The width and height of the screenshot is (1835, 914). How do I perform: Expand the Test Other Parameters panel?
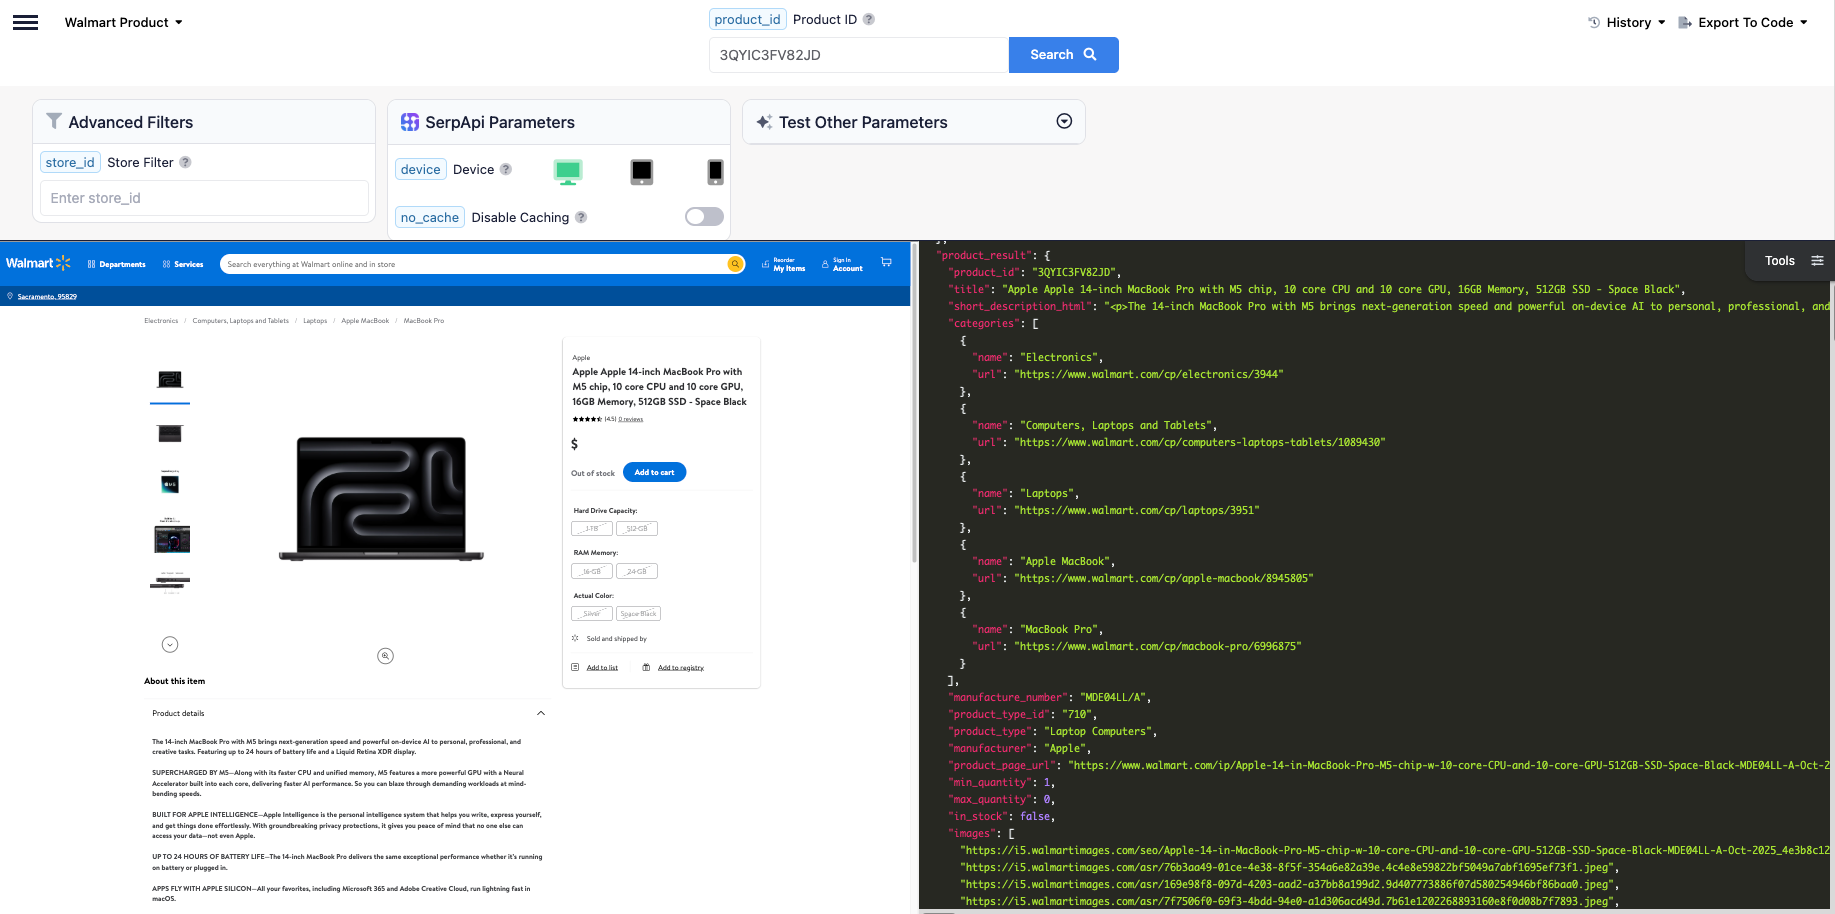pyautogui.click(x=1064, y=121)
